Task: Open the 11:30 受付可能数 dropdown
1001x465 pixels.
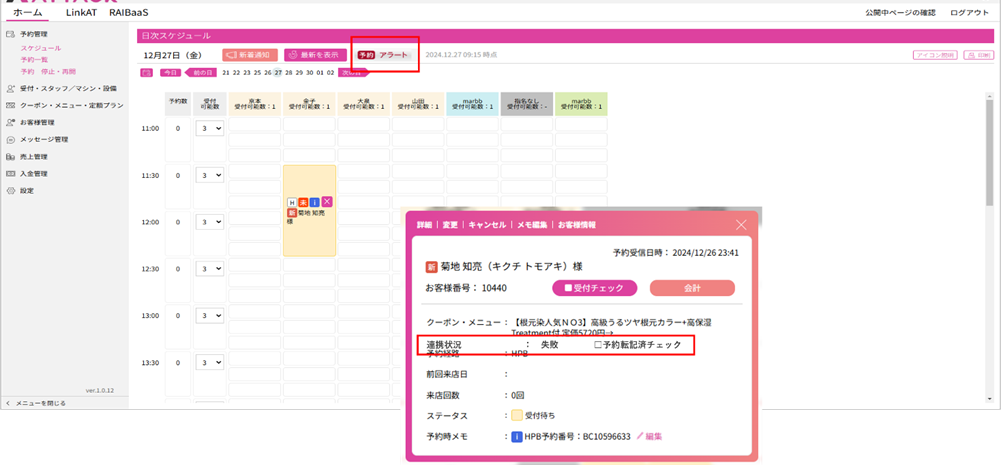Action: pyautogui.click(x=210, y=175)
